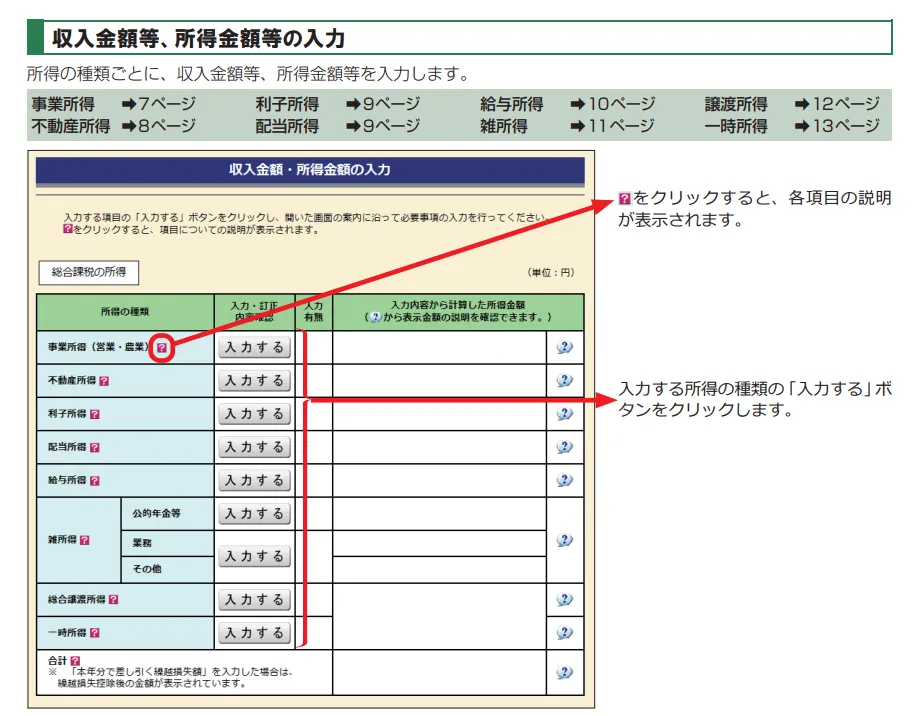The image size is (912, 716).
Task: Click the blue question icon in the 給与所得 row
Action: click(566, 480)
